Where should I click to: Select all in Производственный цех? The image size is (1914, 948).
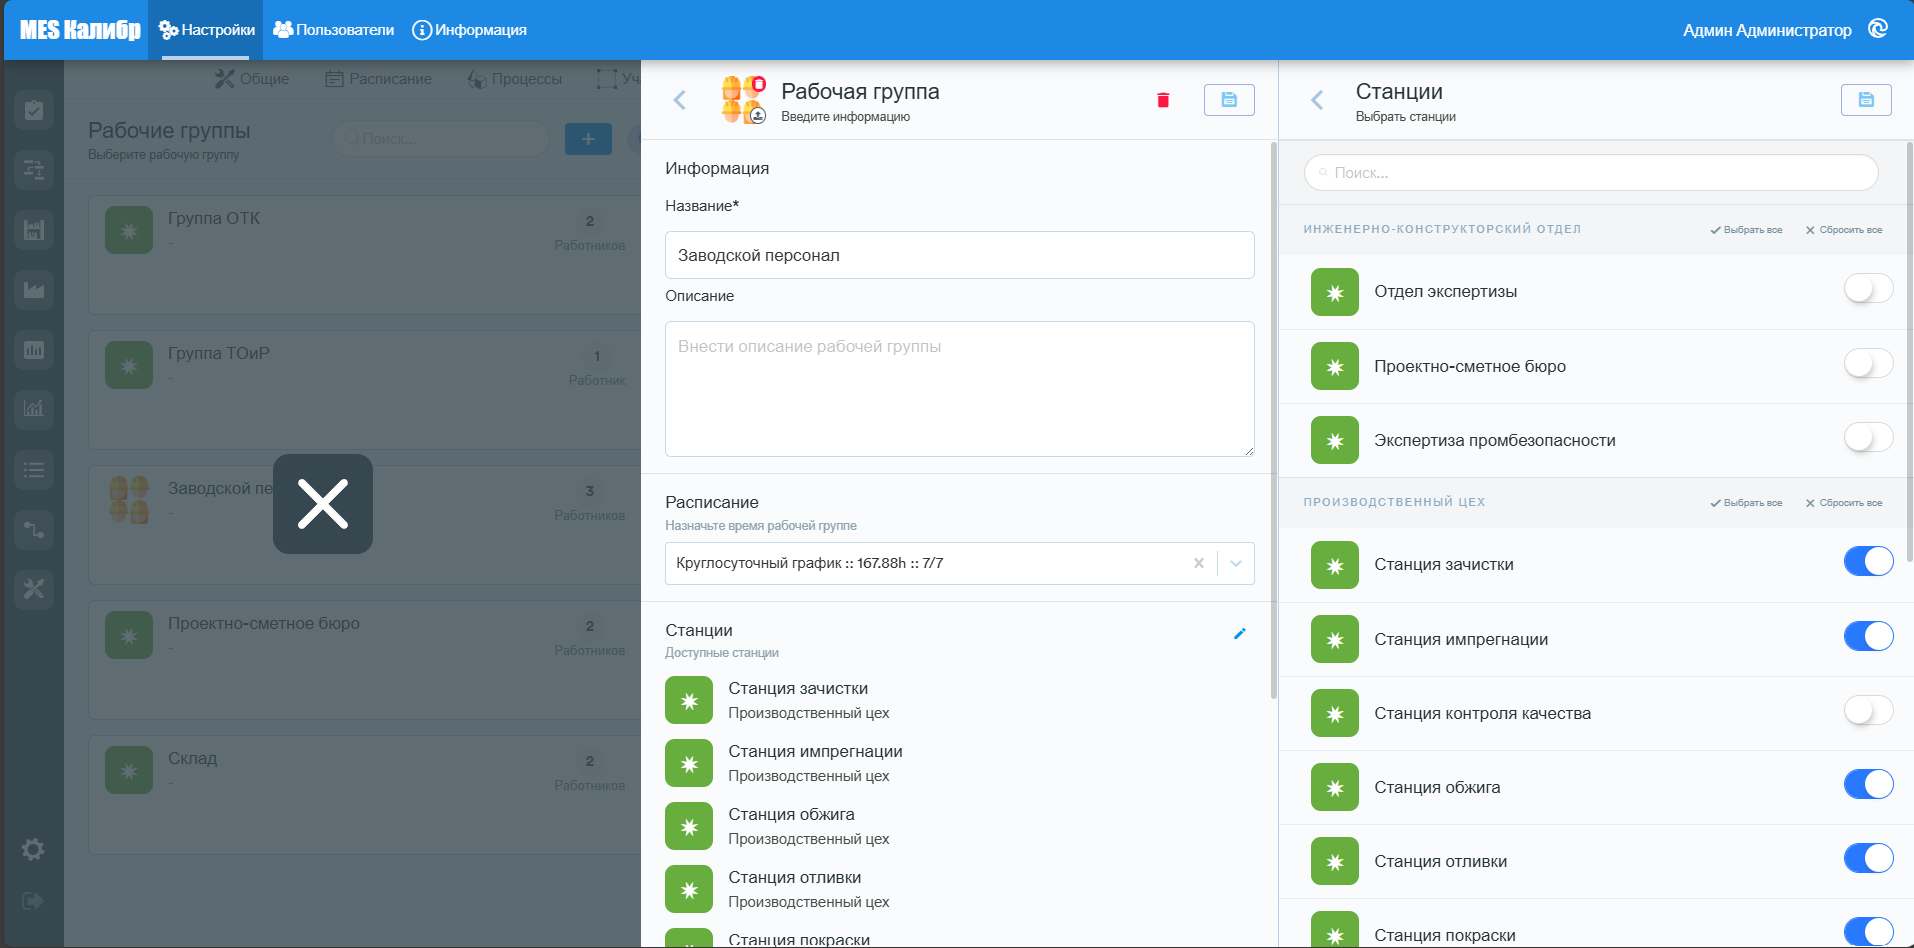pyautogui.click(x=1746, y=503)
